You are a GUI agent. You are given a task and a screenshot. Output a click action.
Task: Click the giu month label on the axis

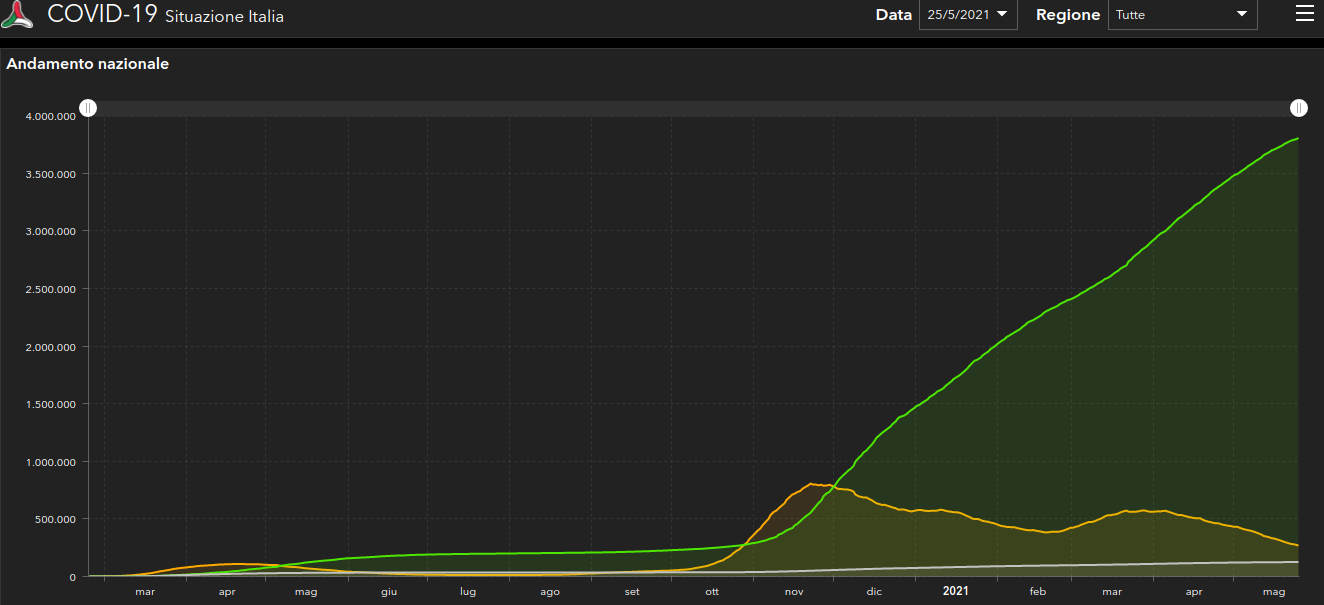tap(388, 592)
